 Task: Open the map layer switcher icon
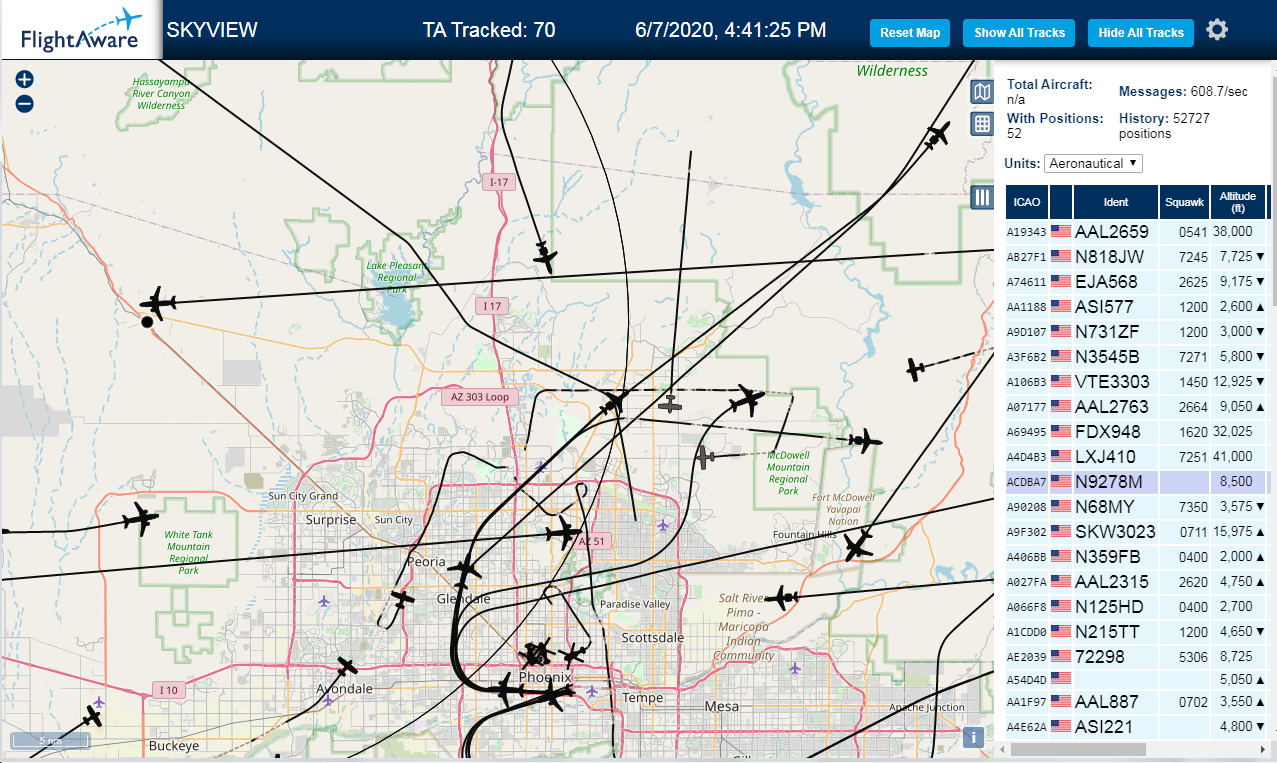pos(982,92)
